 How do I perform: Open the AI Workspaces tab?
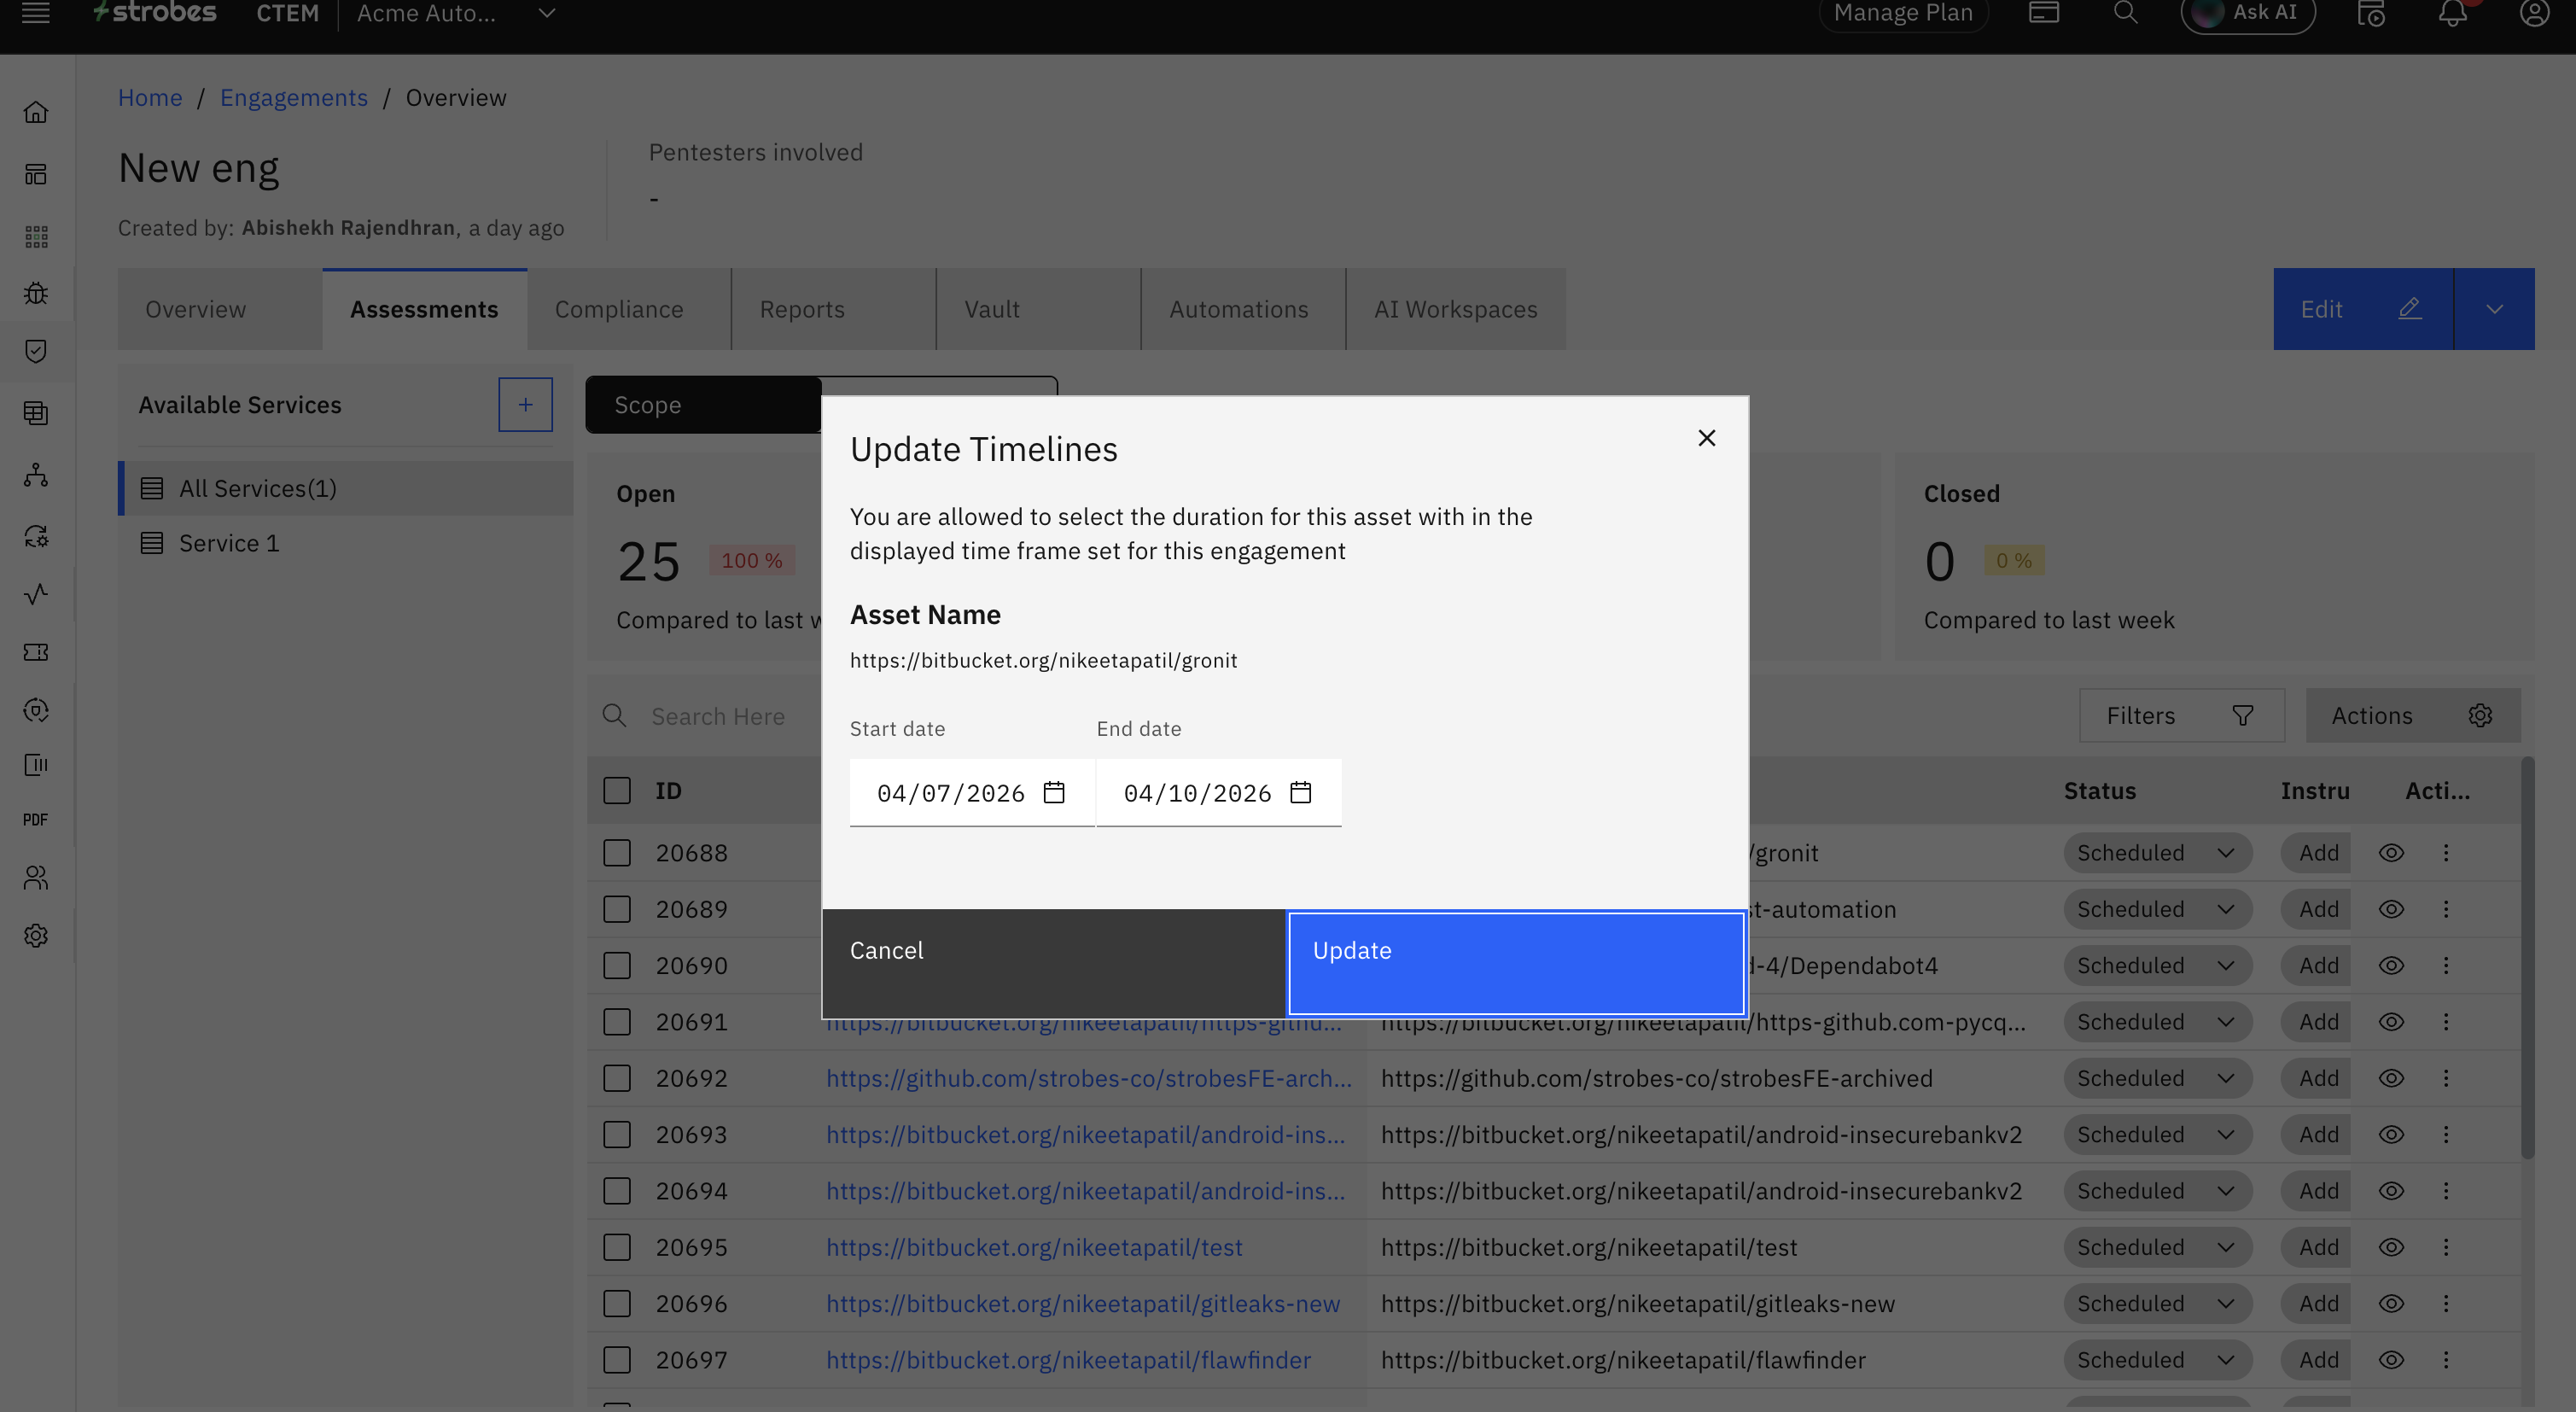click(1455, 309)
